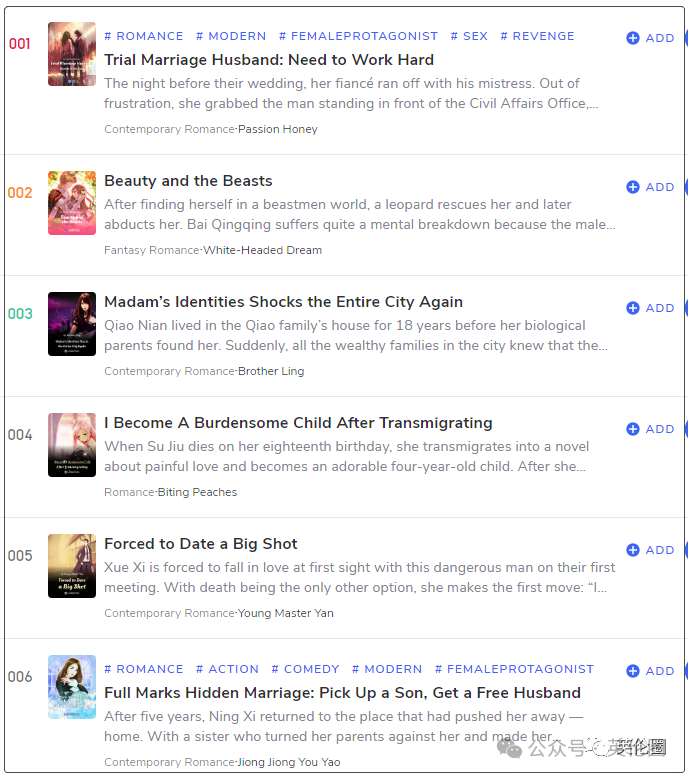Screen dimensions: 688x776
Task: View author Passion Honey
Action: coord(278,129)
